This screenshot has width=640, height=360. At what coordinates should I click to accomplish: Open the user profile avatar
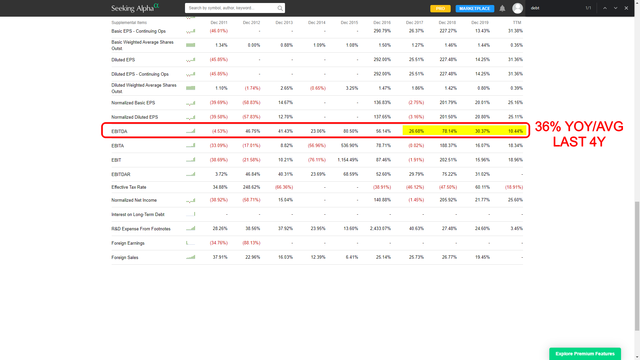click(518, 8)
